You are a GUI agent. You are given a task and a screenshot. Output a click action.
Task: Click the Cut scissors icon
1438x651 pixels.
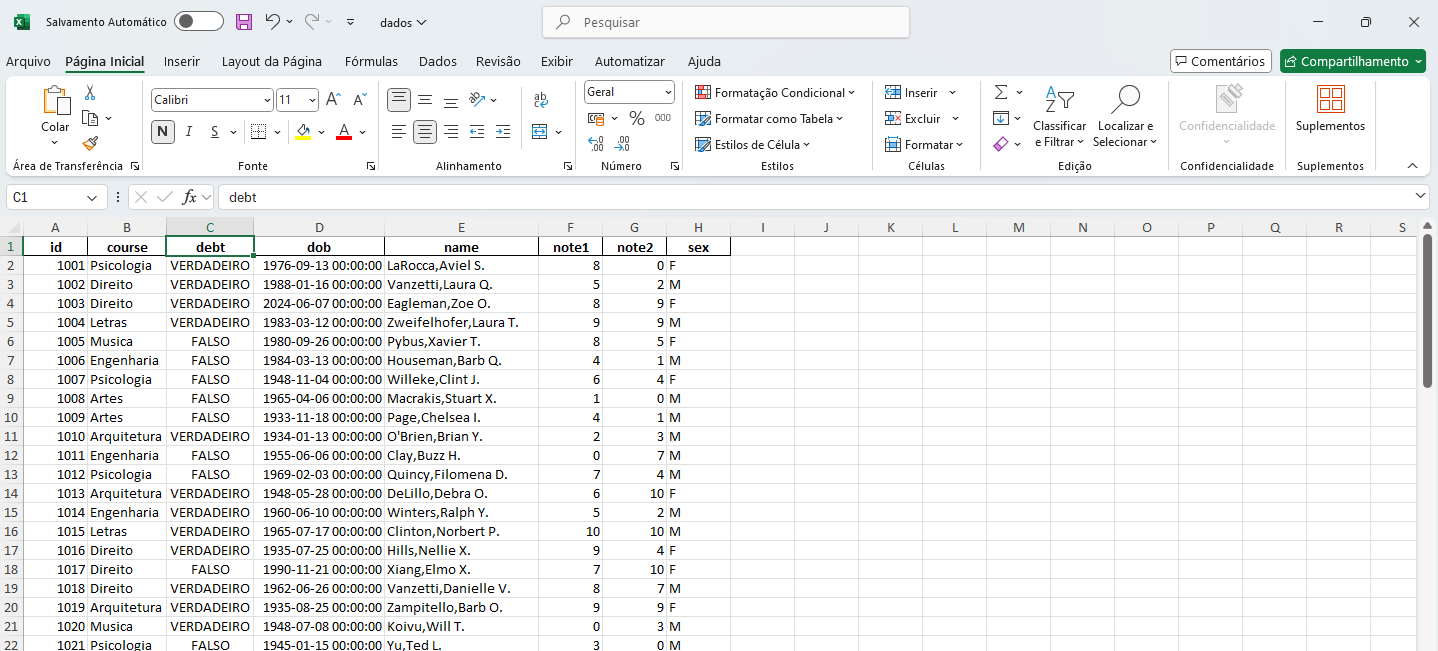tap(90, 93)
